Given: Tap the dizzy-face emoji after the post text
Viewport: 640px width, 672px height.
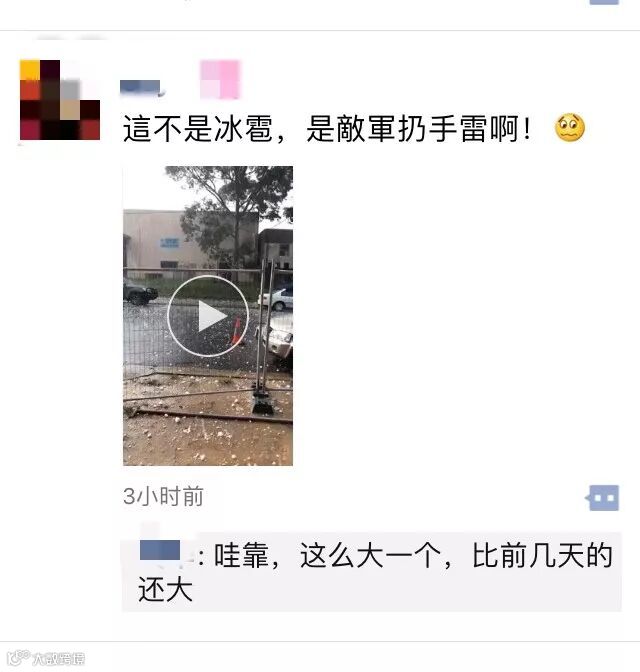Looking at the screenshot, I should click(x=570, y=127).
